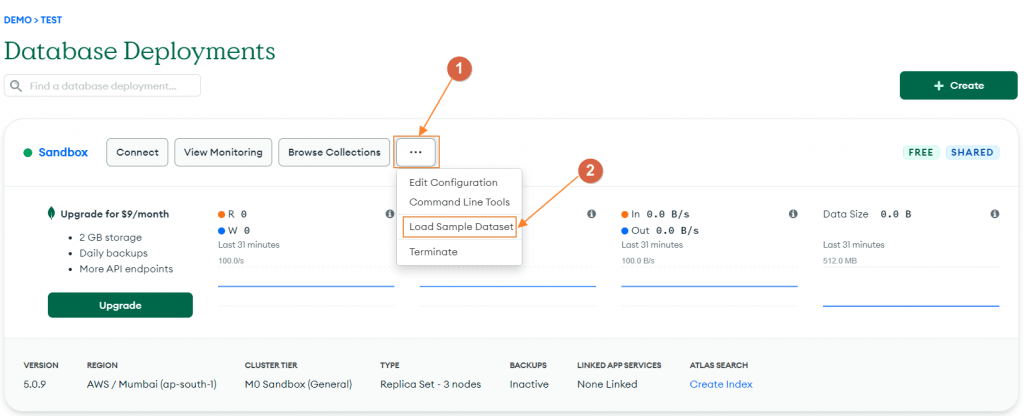1024x416 pixels.
Task: Click the Daily backups bullet
Action: click(114, 253)
